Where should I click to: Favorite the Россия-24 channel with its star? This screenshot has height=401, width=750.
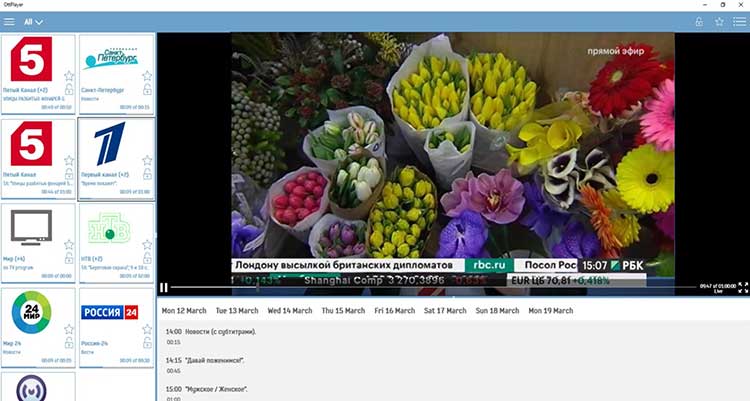pos(147,329)
